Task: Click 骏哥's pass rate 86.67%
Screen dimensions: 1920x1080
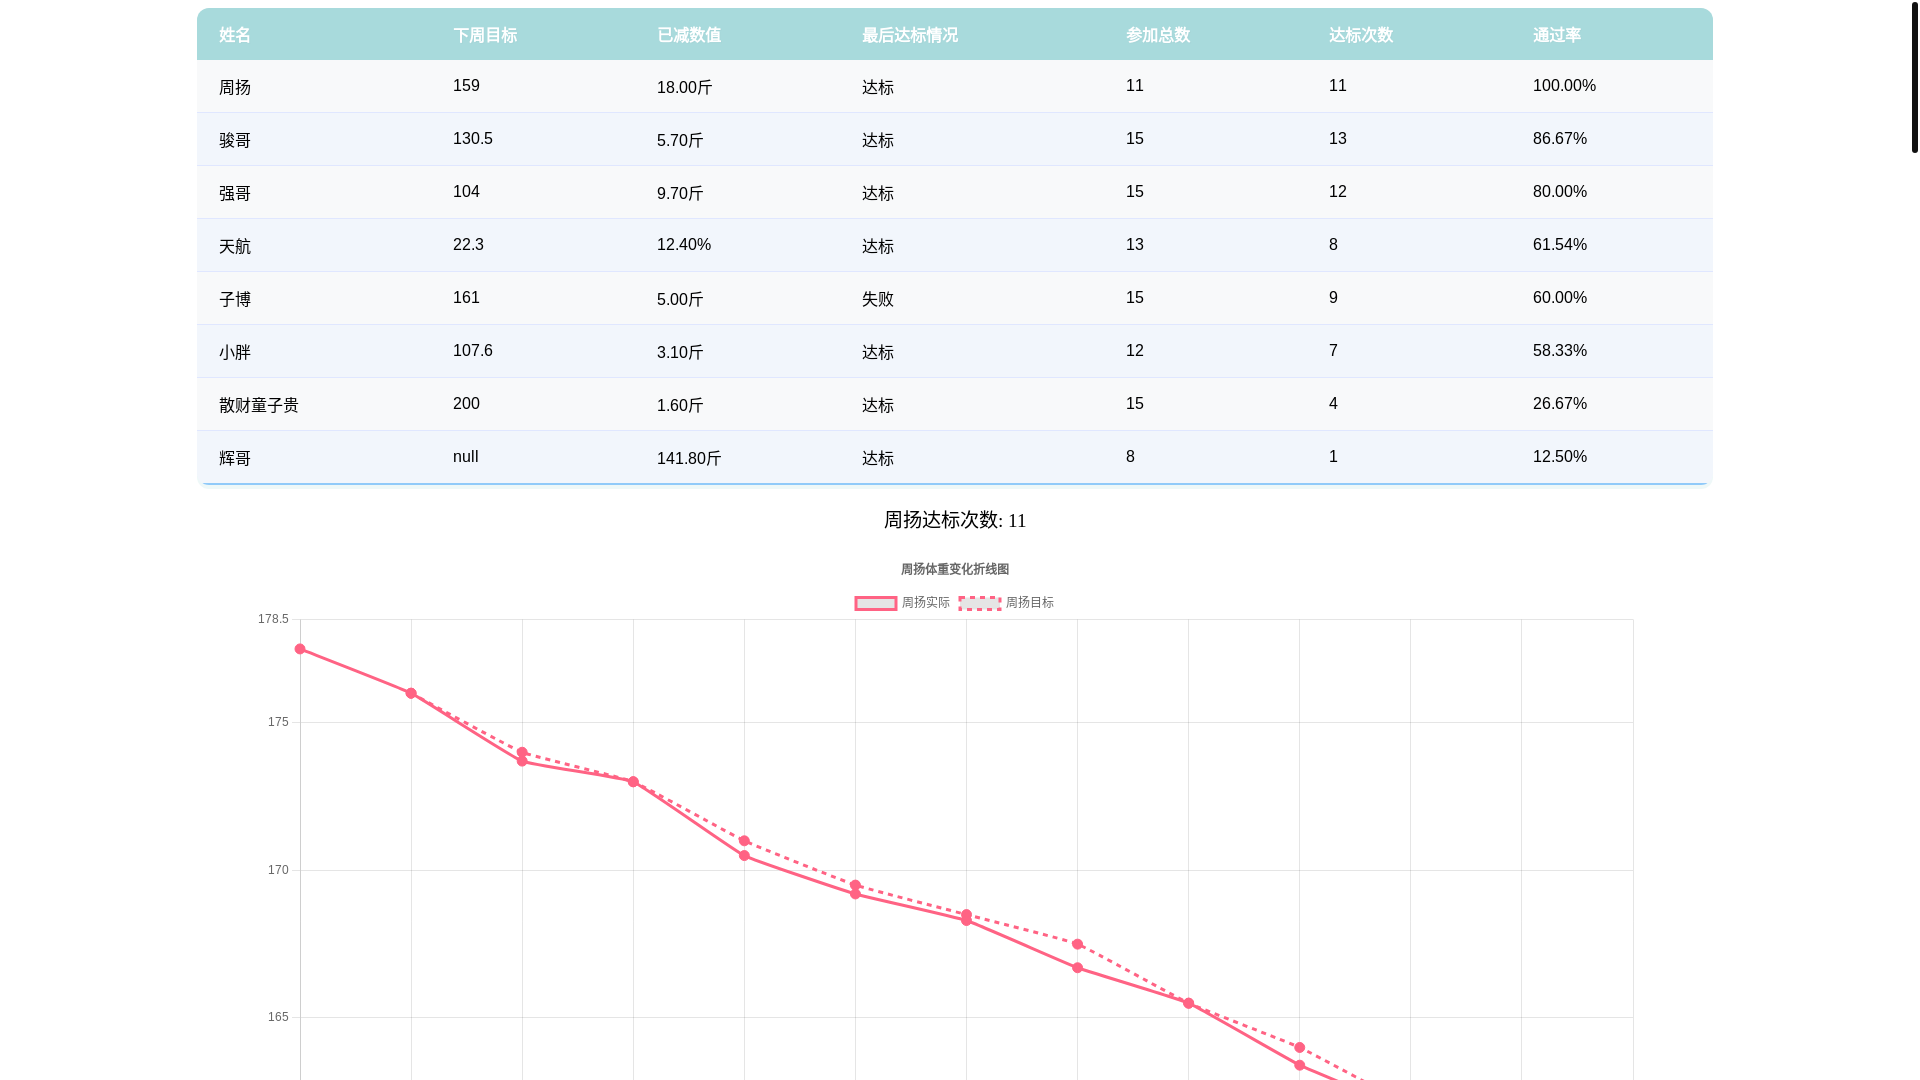Action: pos(1560,139)
